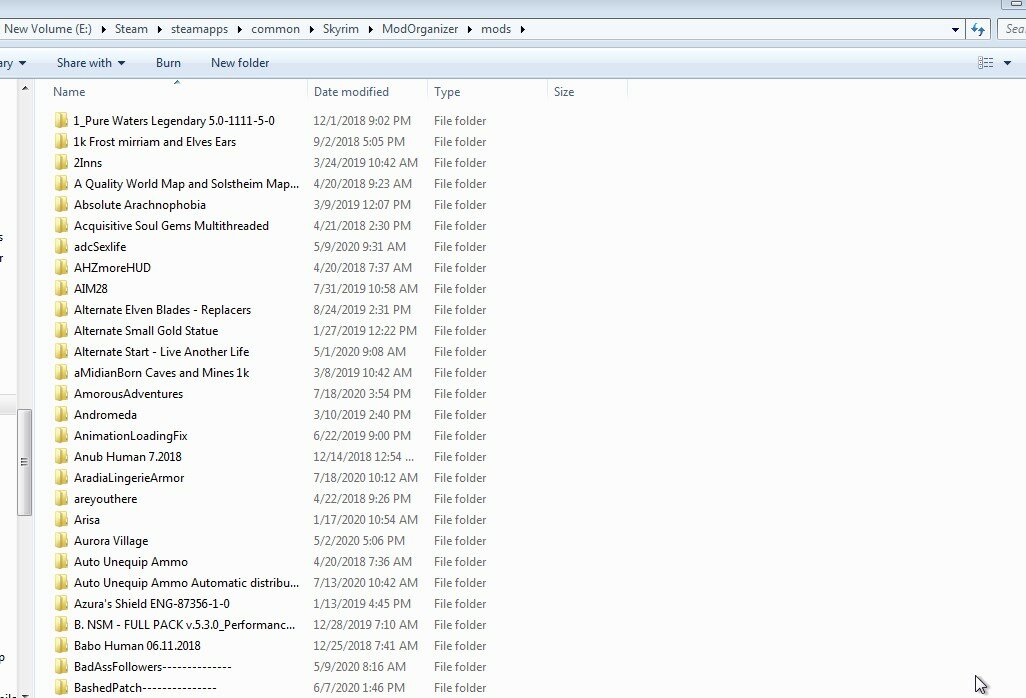Expand the arrow after common in the path
The image size is (1026, 698).
311,29
